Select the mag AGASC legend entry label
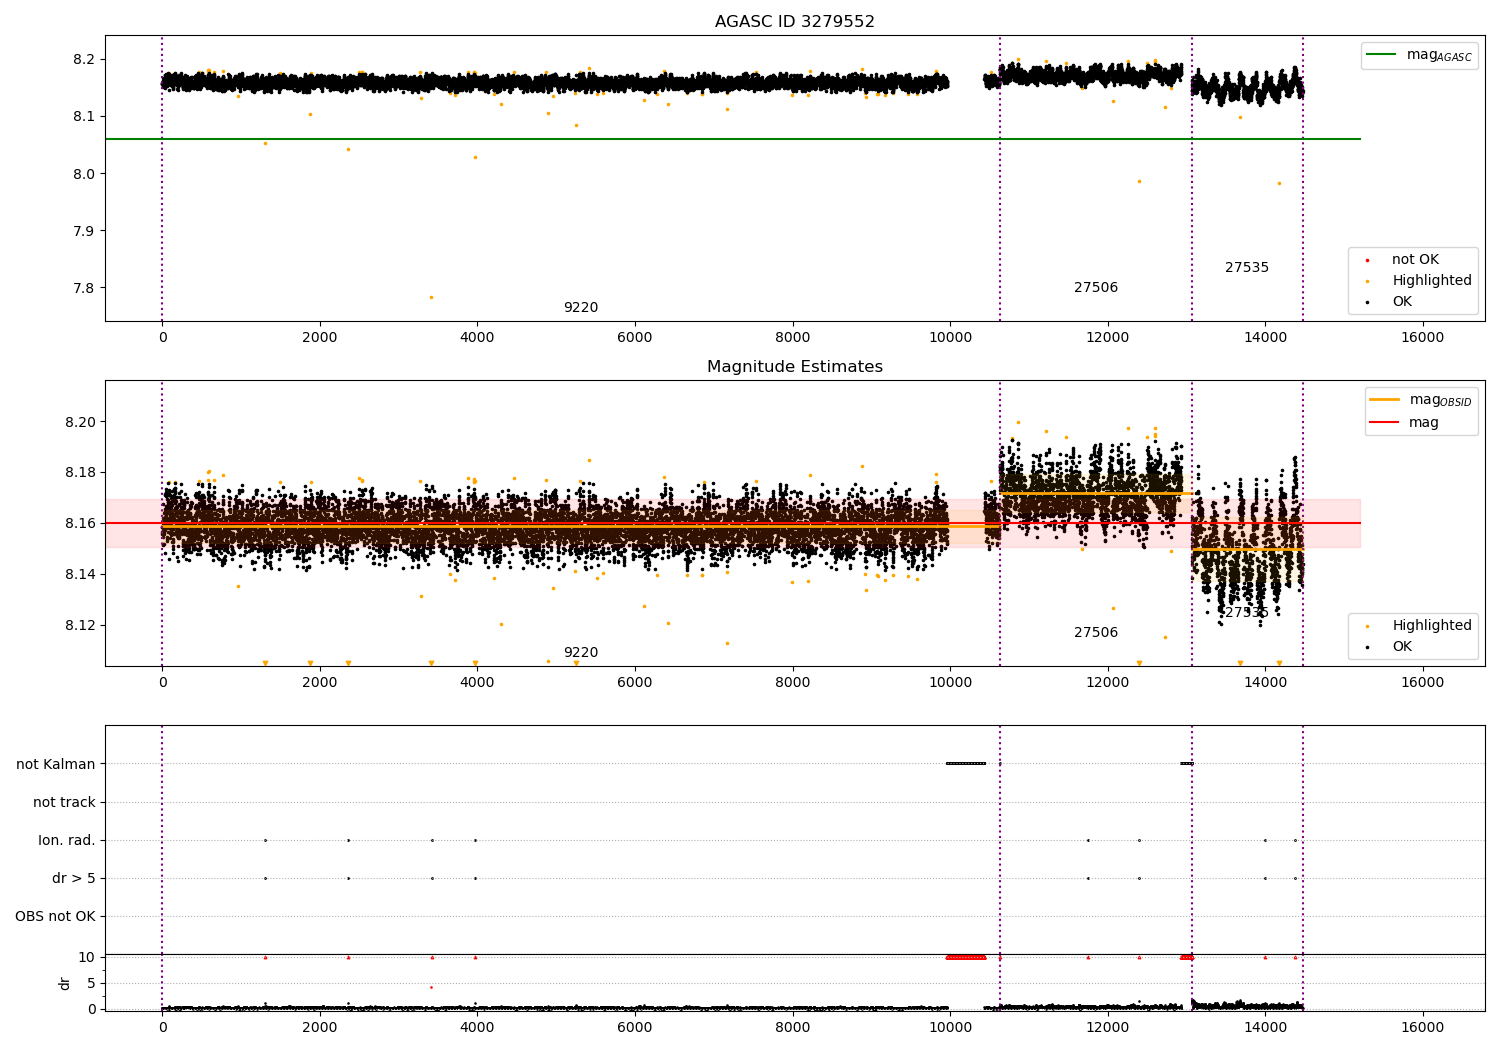This screenshot has height=1050, width=1500. click(x=1439, y=55)
